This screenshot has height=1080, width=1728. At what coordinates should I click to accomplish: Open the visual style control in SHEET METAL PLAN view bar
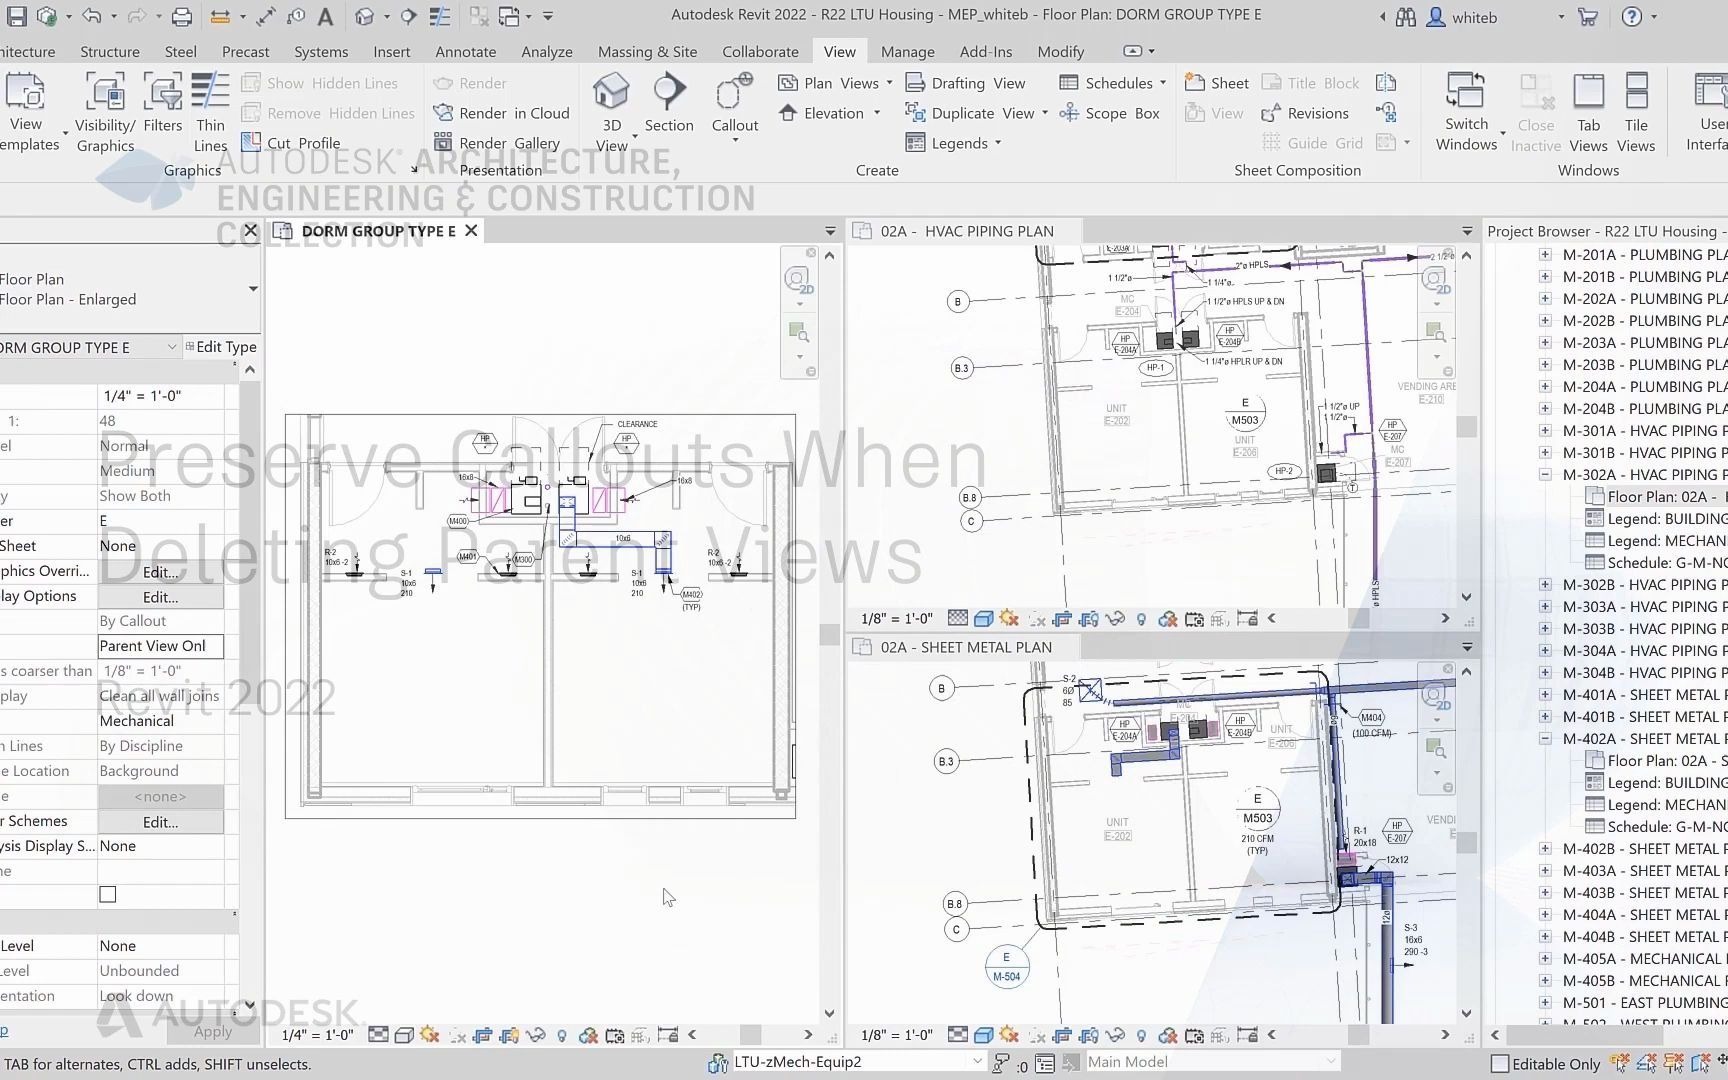pos(983,1035)
